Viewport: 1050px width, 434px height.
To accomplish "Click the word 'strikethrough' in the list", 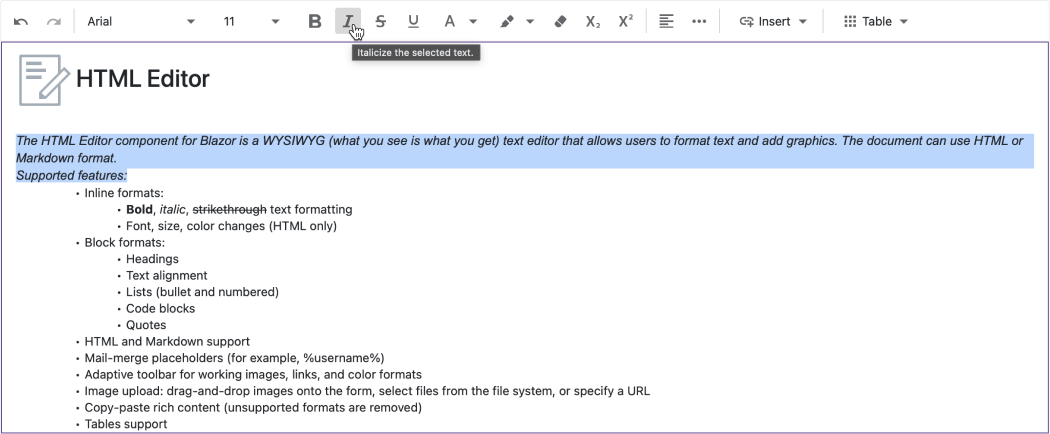I will (230, 210).
